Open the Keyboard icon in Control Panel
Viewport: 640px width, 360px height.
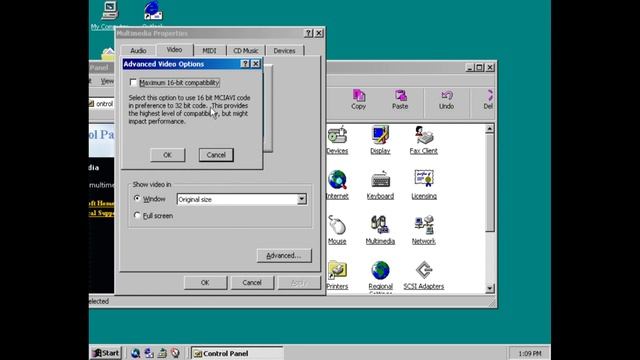click(380, 185)
